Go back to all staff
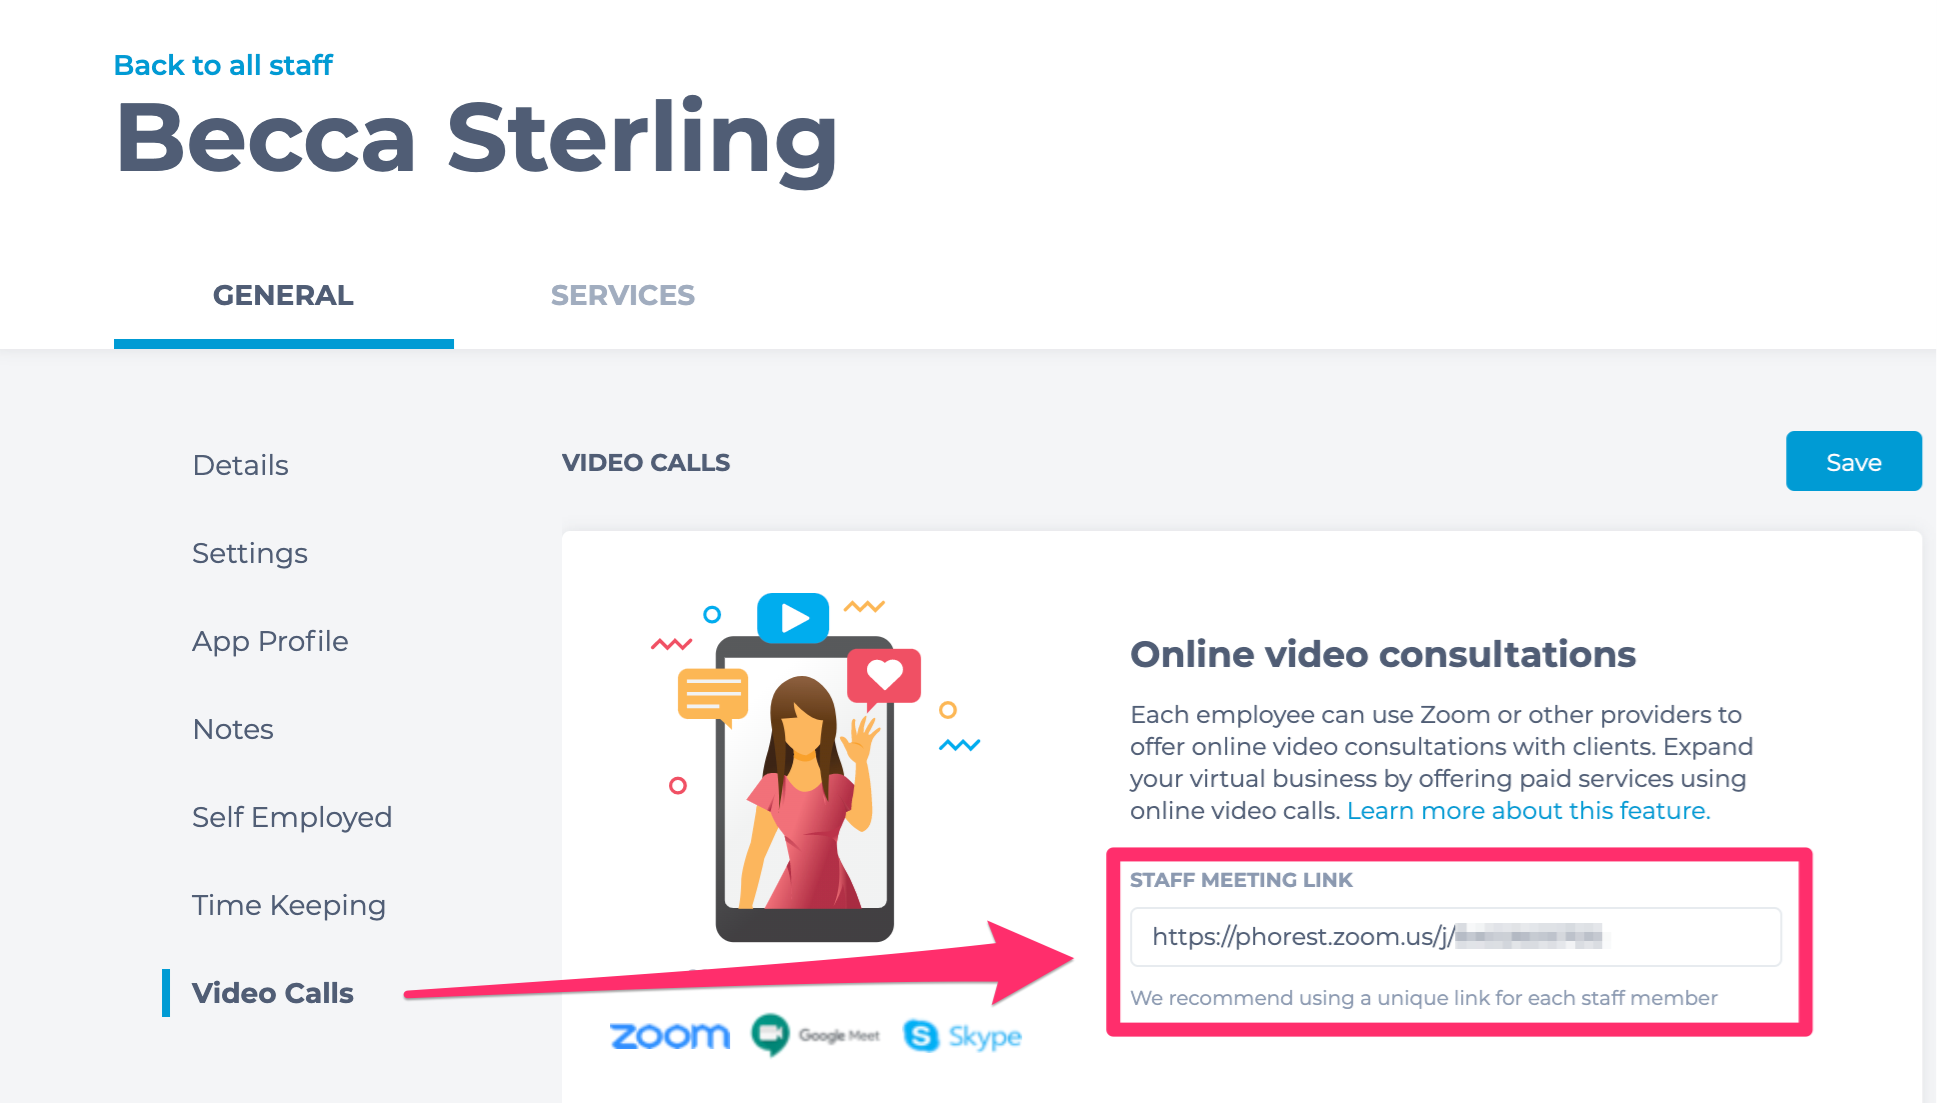 [223, 65]
